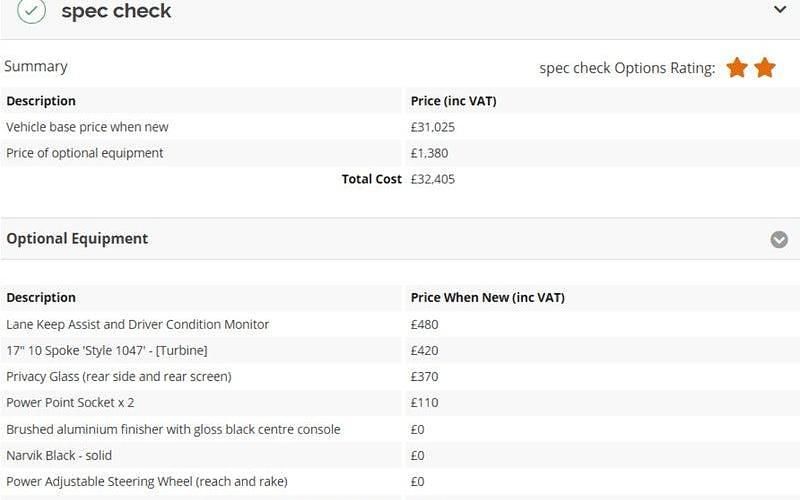Select the Power Adjustable Steering Wheel row
This screenshot has width=800, height=500.
pyautogui.click(x=147, y=481)
